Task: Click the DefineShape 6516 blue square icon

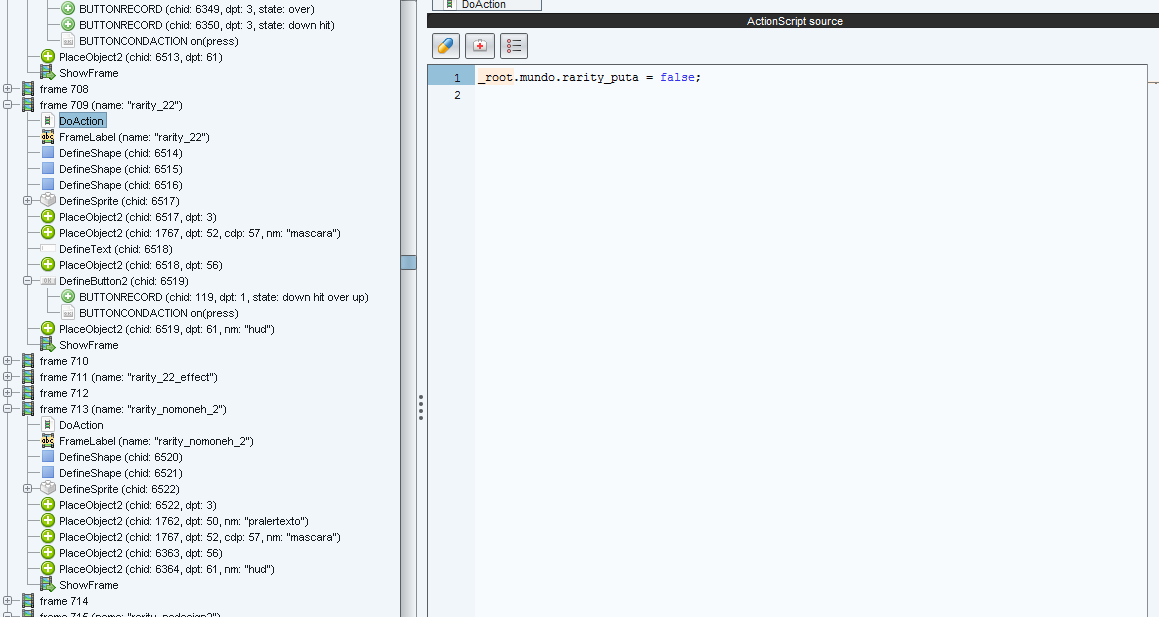Action: 48,185
